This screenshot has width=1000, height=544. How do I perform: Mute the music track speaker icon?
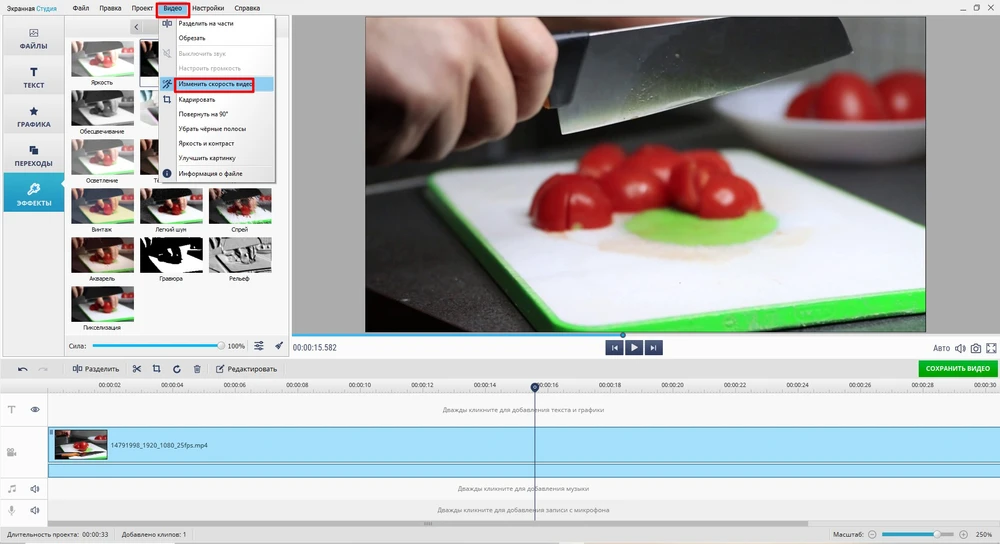click(x=35, y=489)
